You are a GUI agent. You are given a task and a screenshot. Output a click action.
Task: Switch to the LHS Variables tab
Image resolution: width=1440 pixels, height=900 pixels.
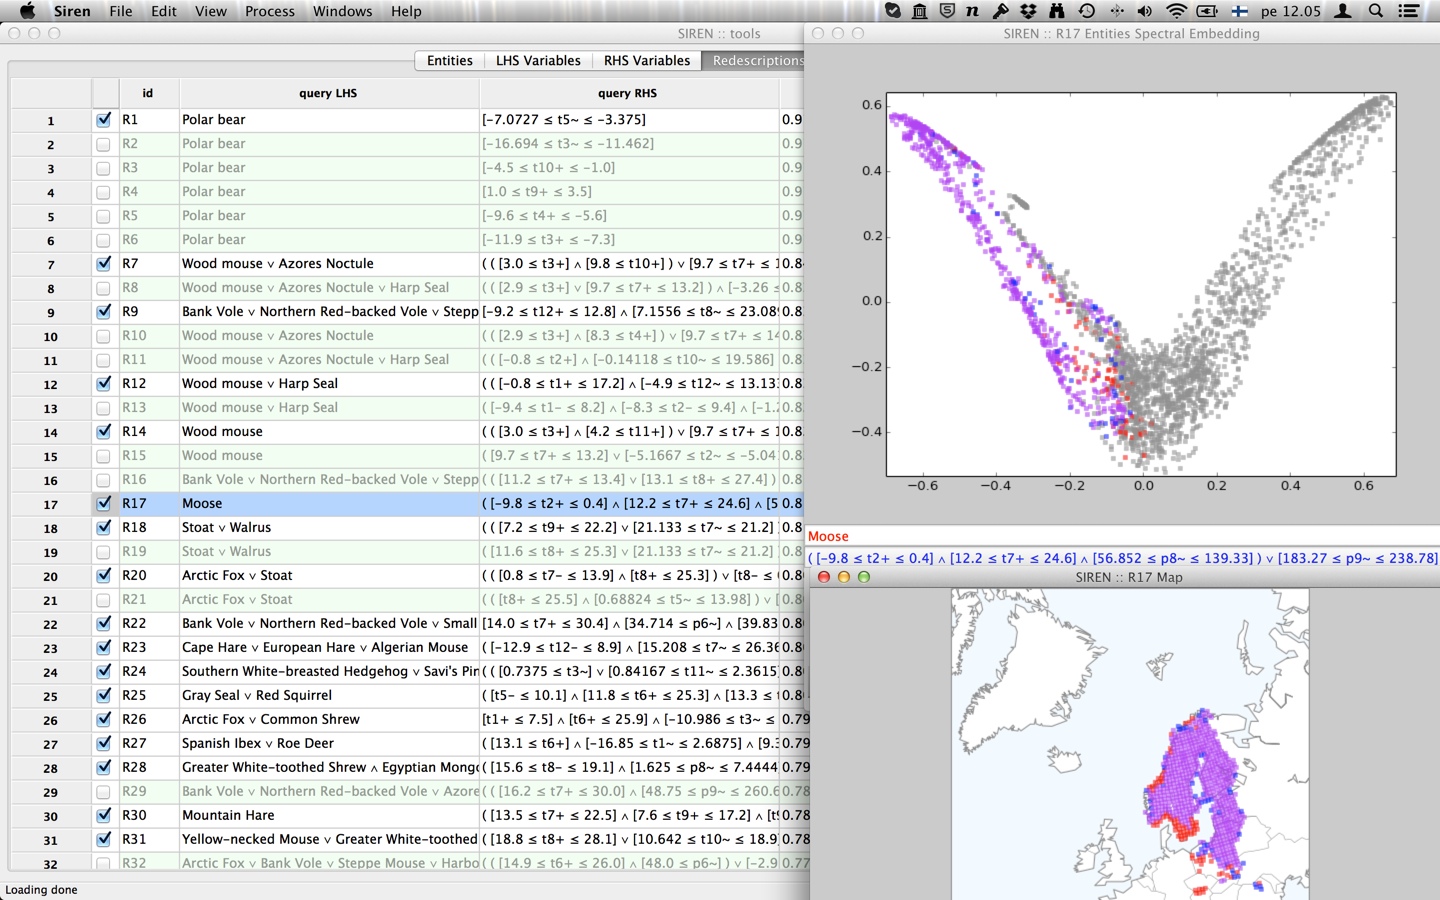click(x=538, y=60)
